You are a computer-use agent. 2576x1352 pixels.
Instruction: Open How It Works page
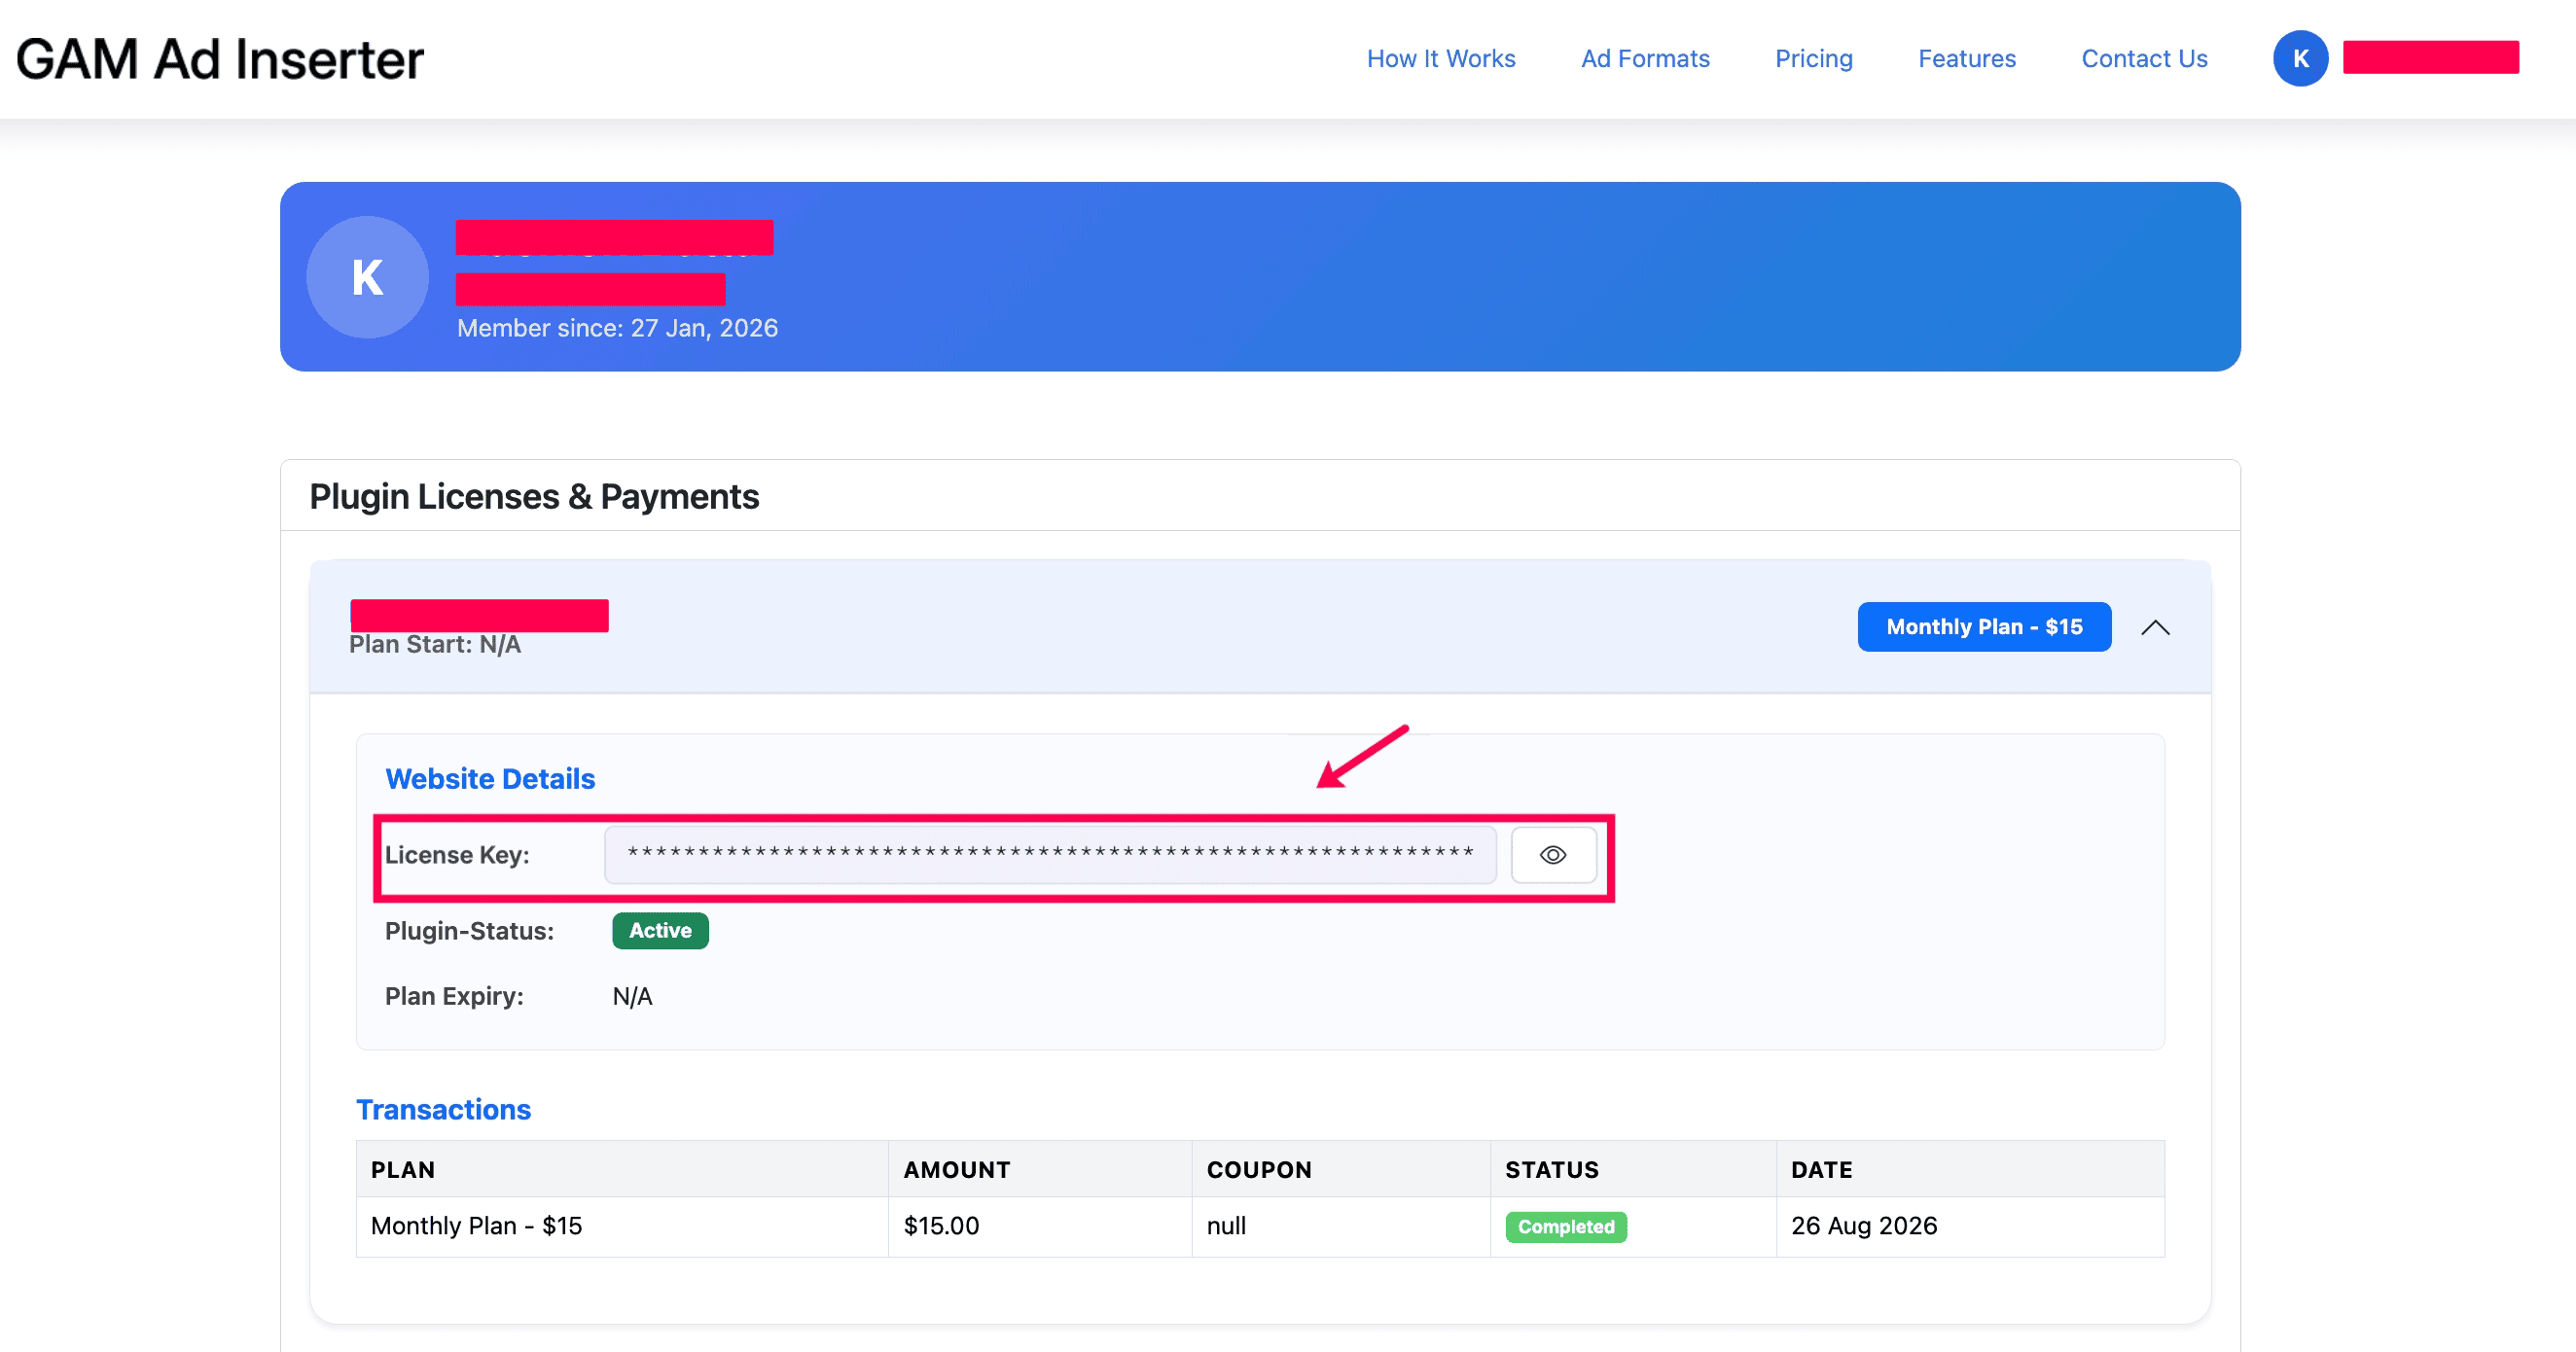[x=1441, y=59]
